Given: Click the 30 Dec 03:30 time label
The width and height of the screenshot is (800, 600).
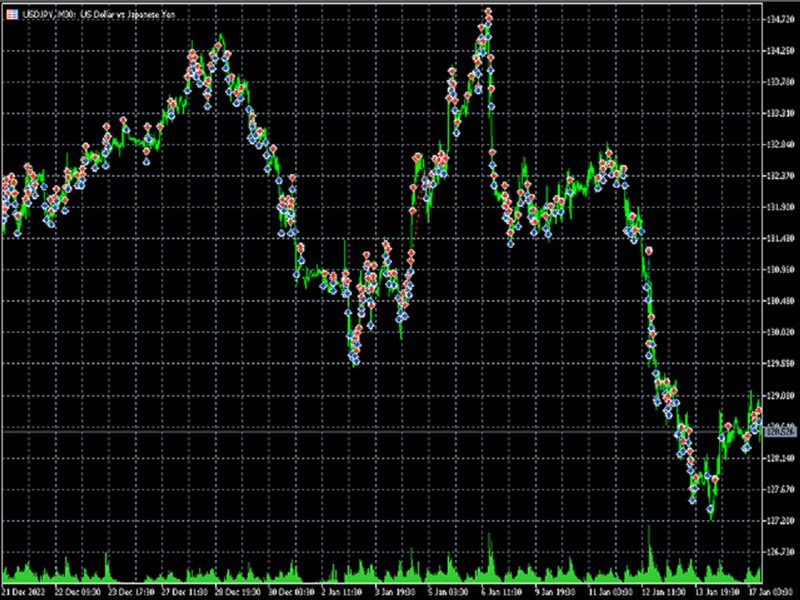Looking at the screenshot, I should tap(291, 592).
